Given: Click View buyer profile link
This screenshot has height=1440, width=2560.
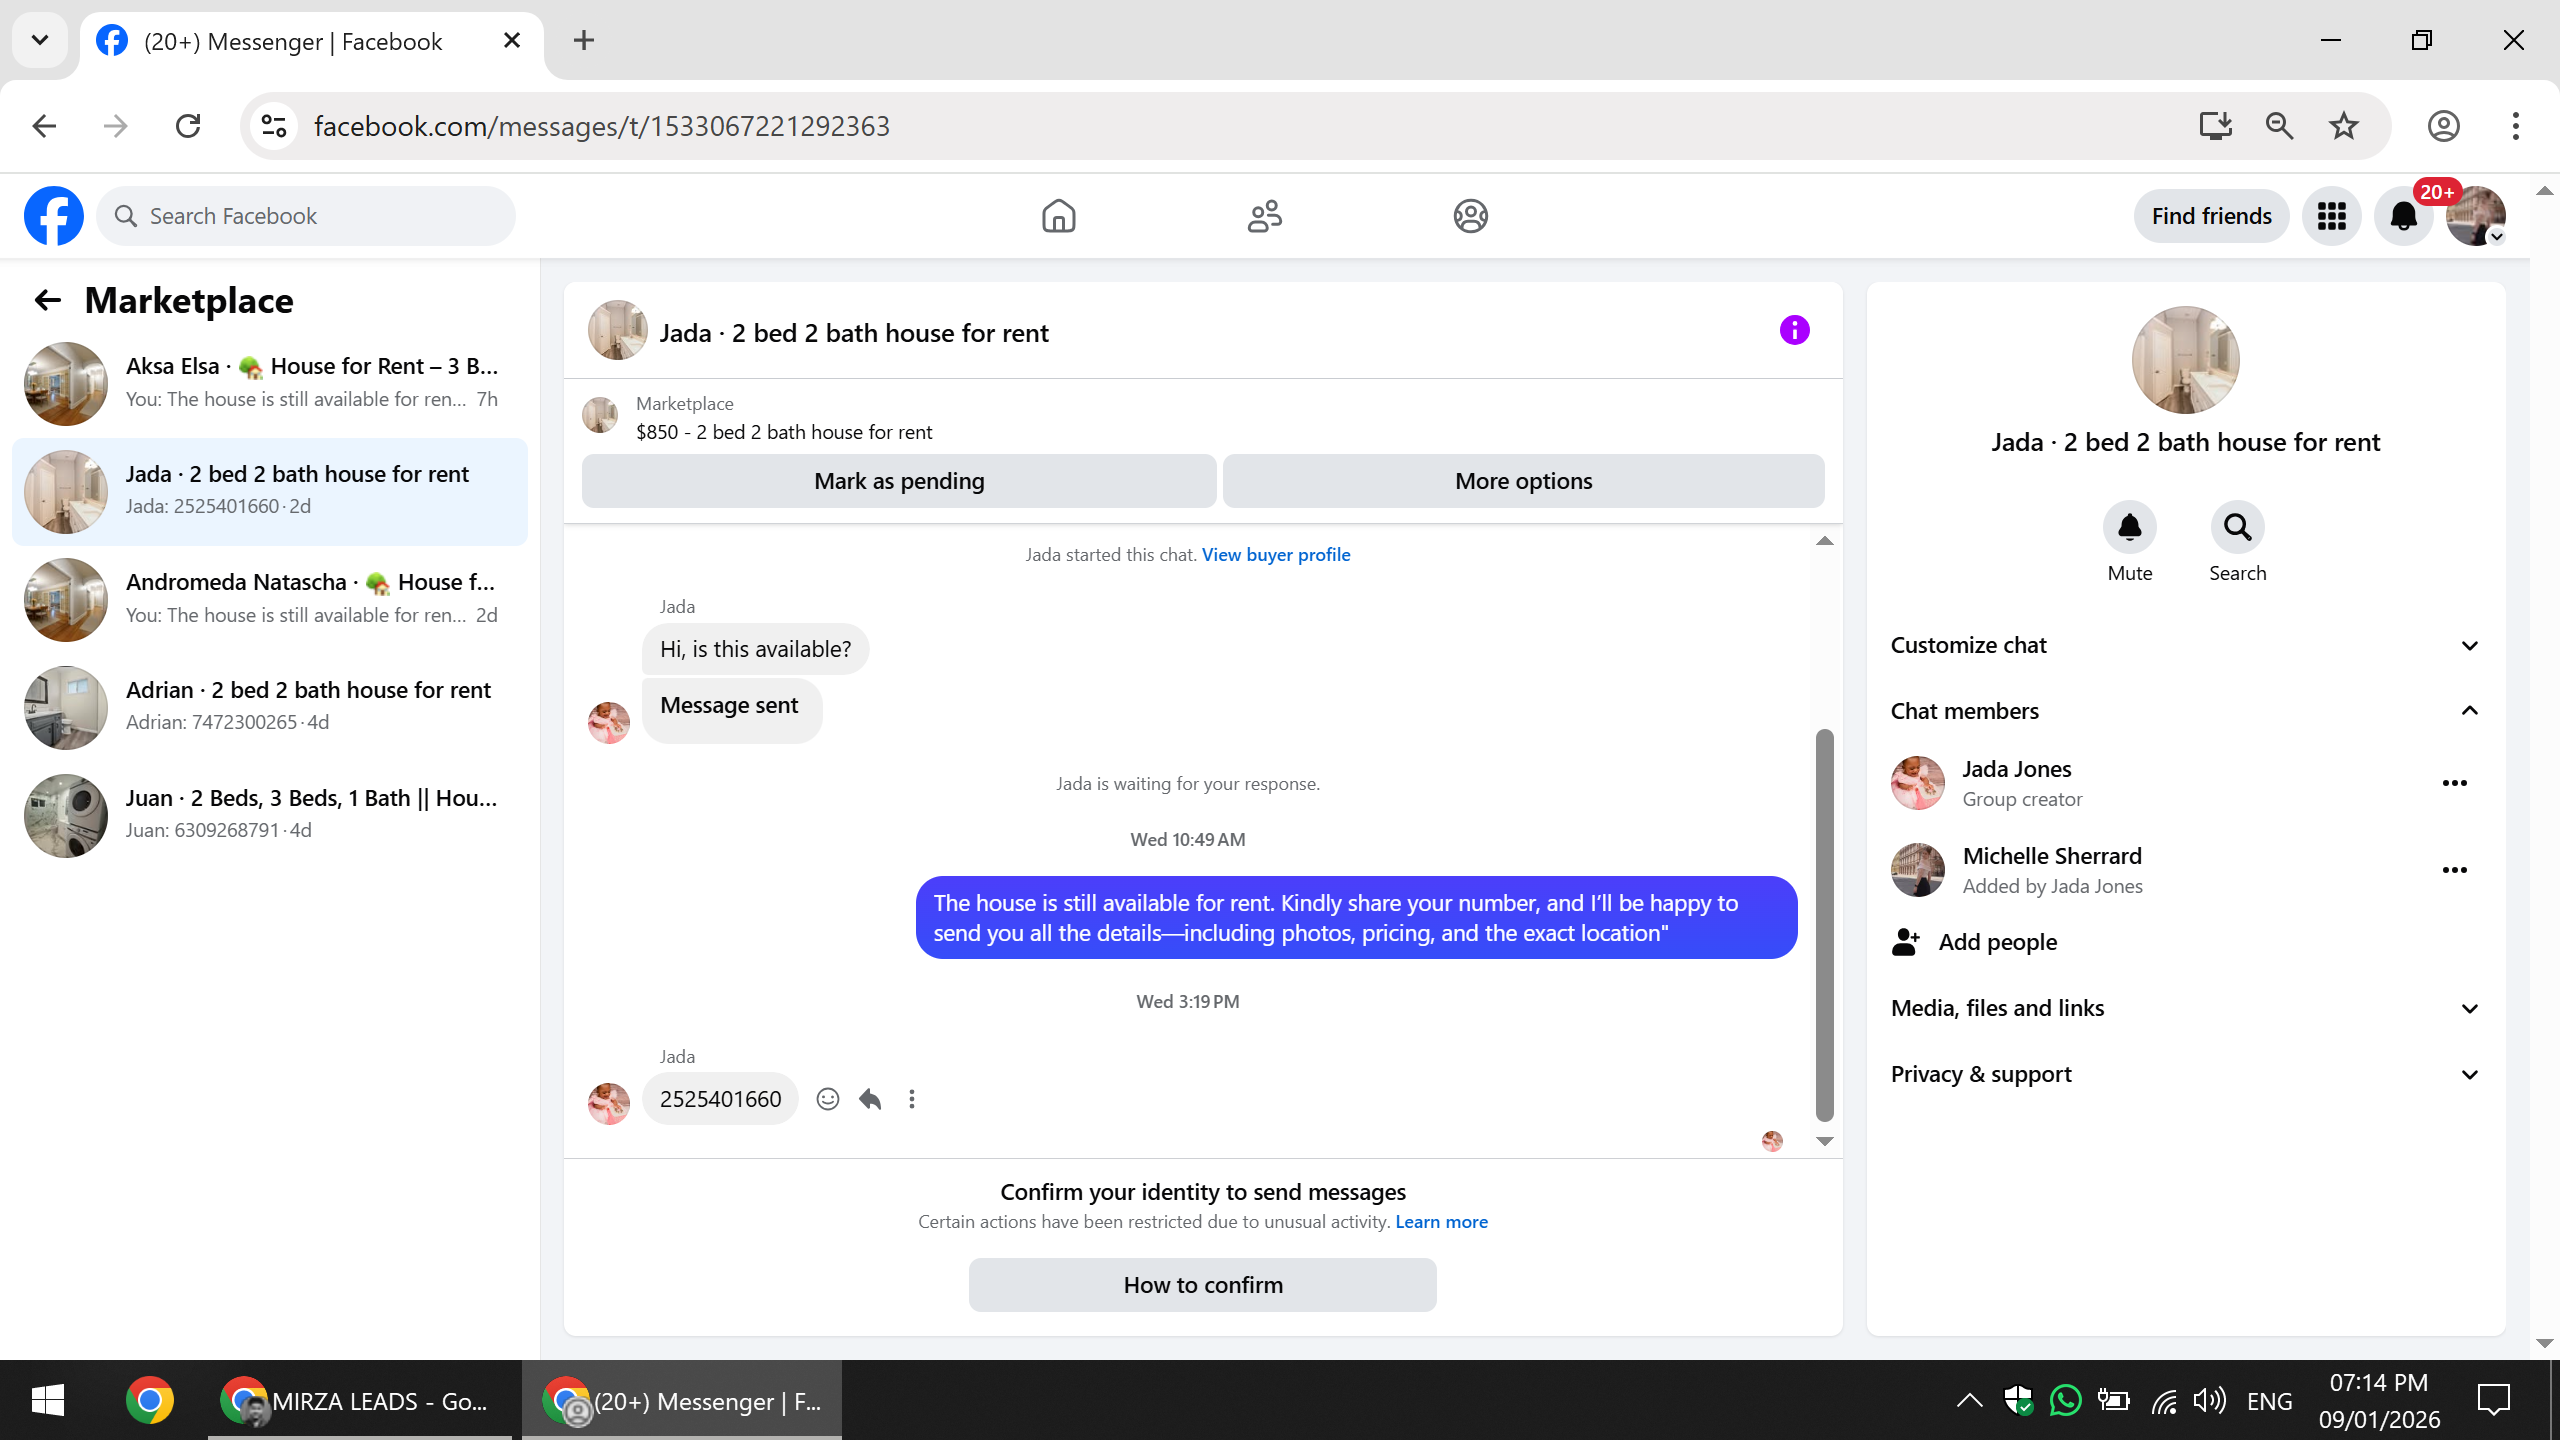Looking at the screenshot, I should click(x=1275, y=555).
